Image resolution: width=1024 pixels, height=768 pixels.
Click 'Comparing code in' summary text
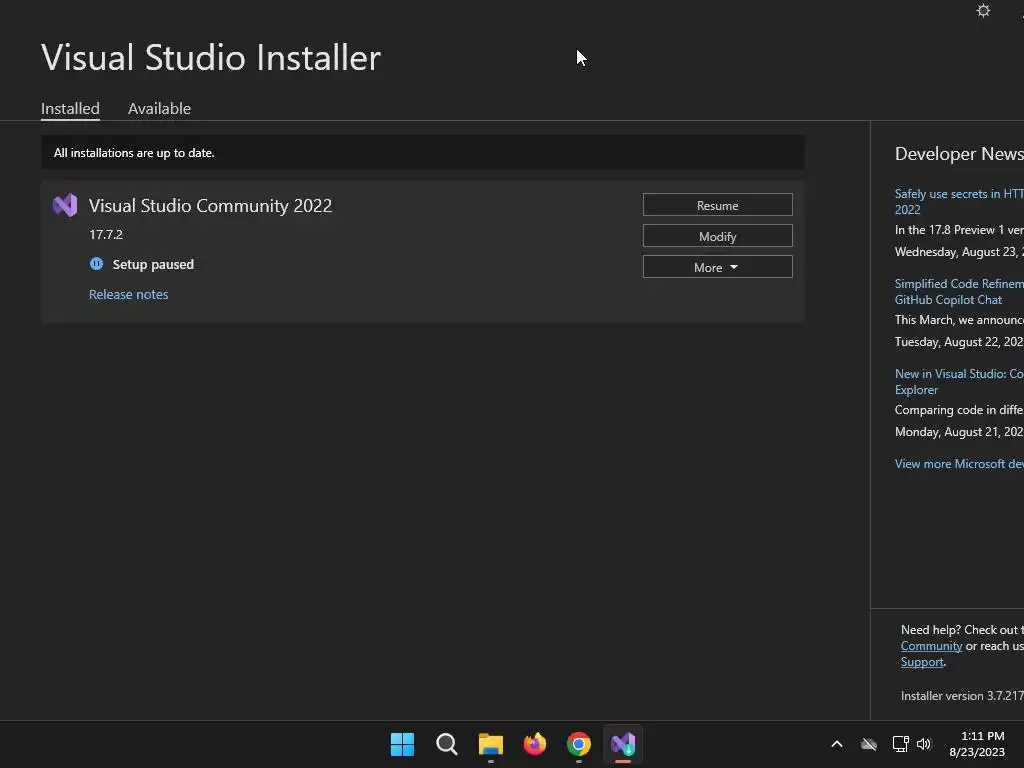pos(959,410)
